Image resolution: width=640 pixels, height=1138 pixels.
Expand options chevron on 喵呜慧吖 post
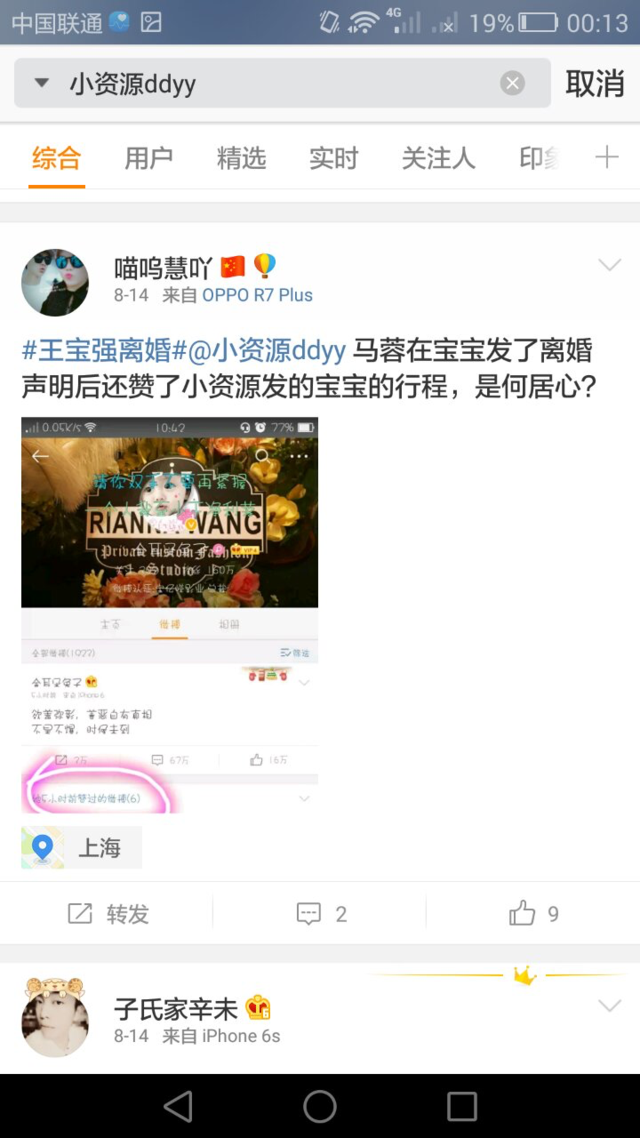tap(610, 265)
